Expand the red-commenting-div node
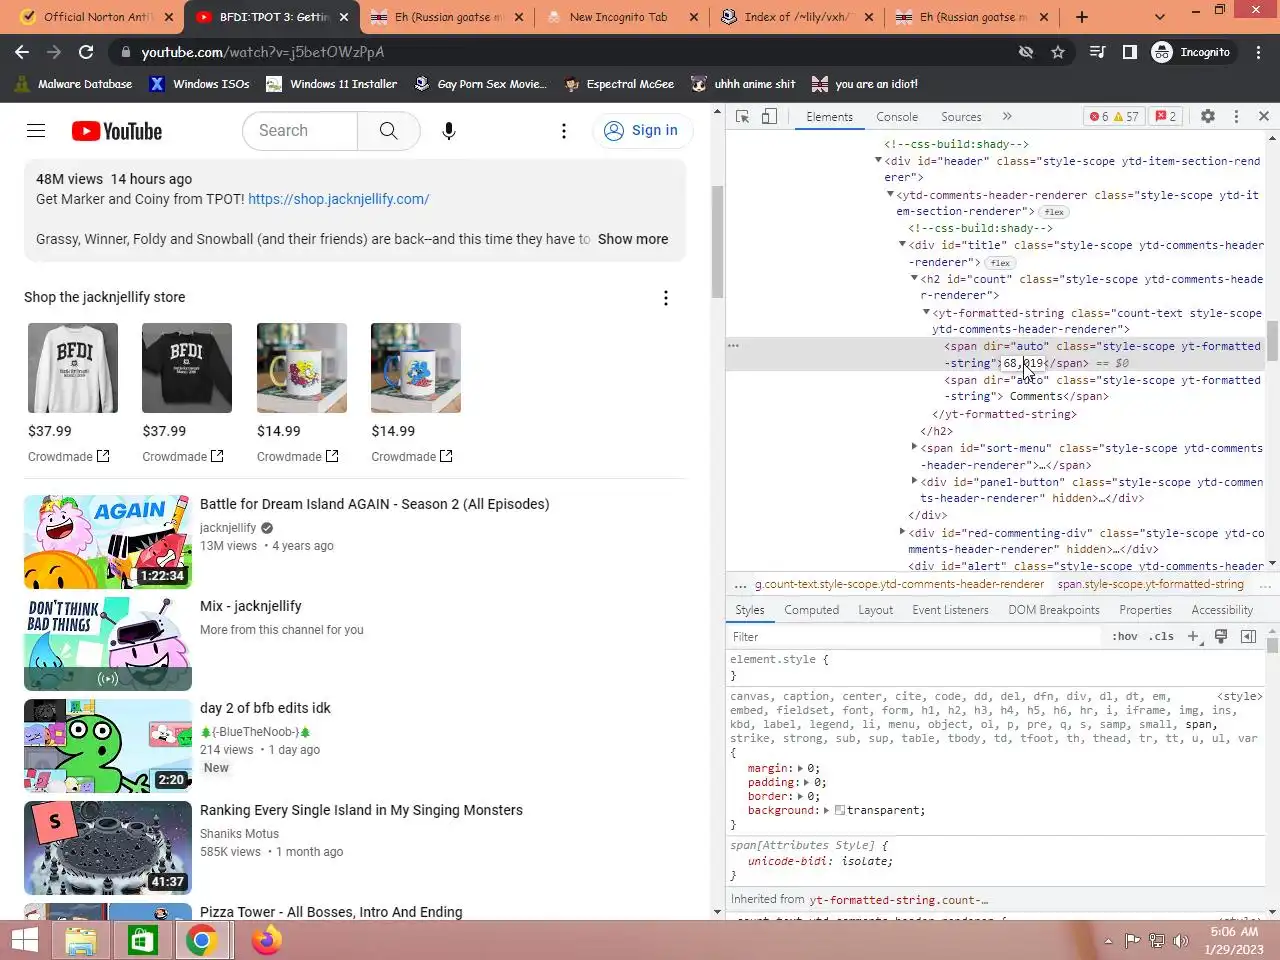 click(902, 533)
